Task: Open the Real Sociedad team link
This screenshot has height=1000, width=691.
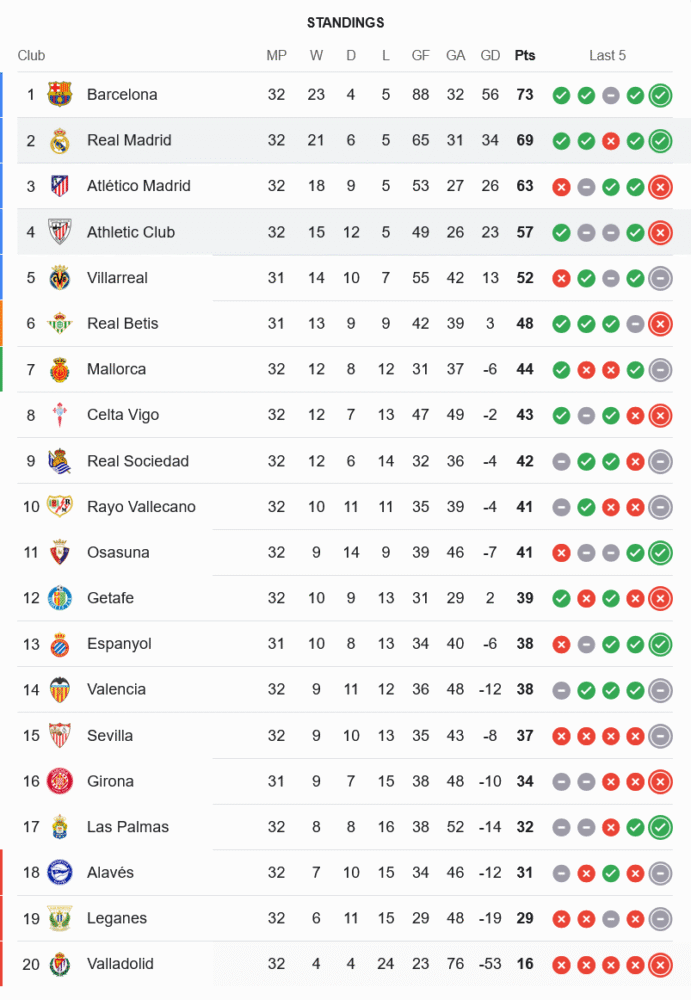Action: (138, 461)
